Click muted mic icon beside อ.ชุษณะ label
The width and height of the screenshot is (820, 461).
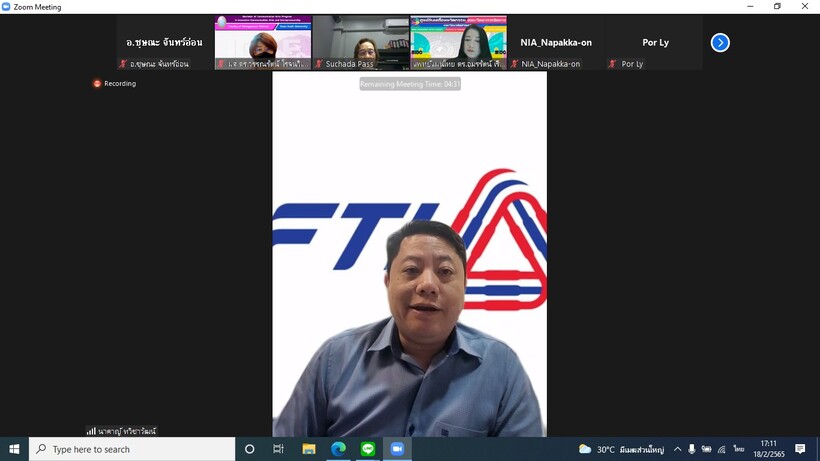[x=123, y=64]
